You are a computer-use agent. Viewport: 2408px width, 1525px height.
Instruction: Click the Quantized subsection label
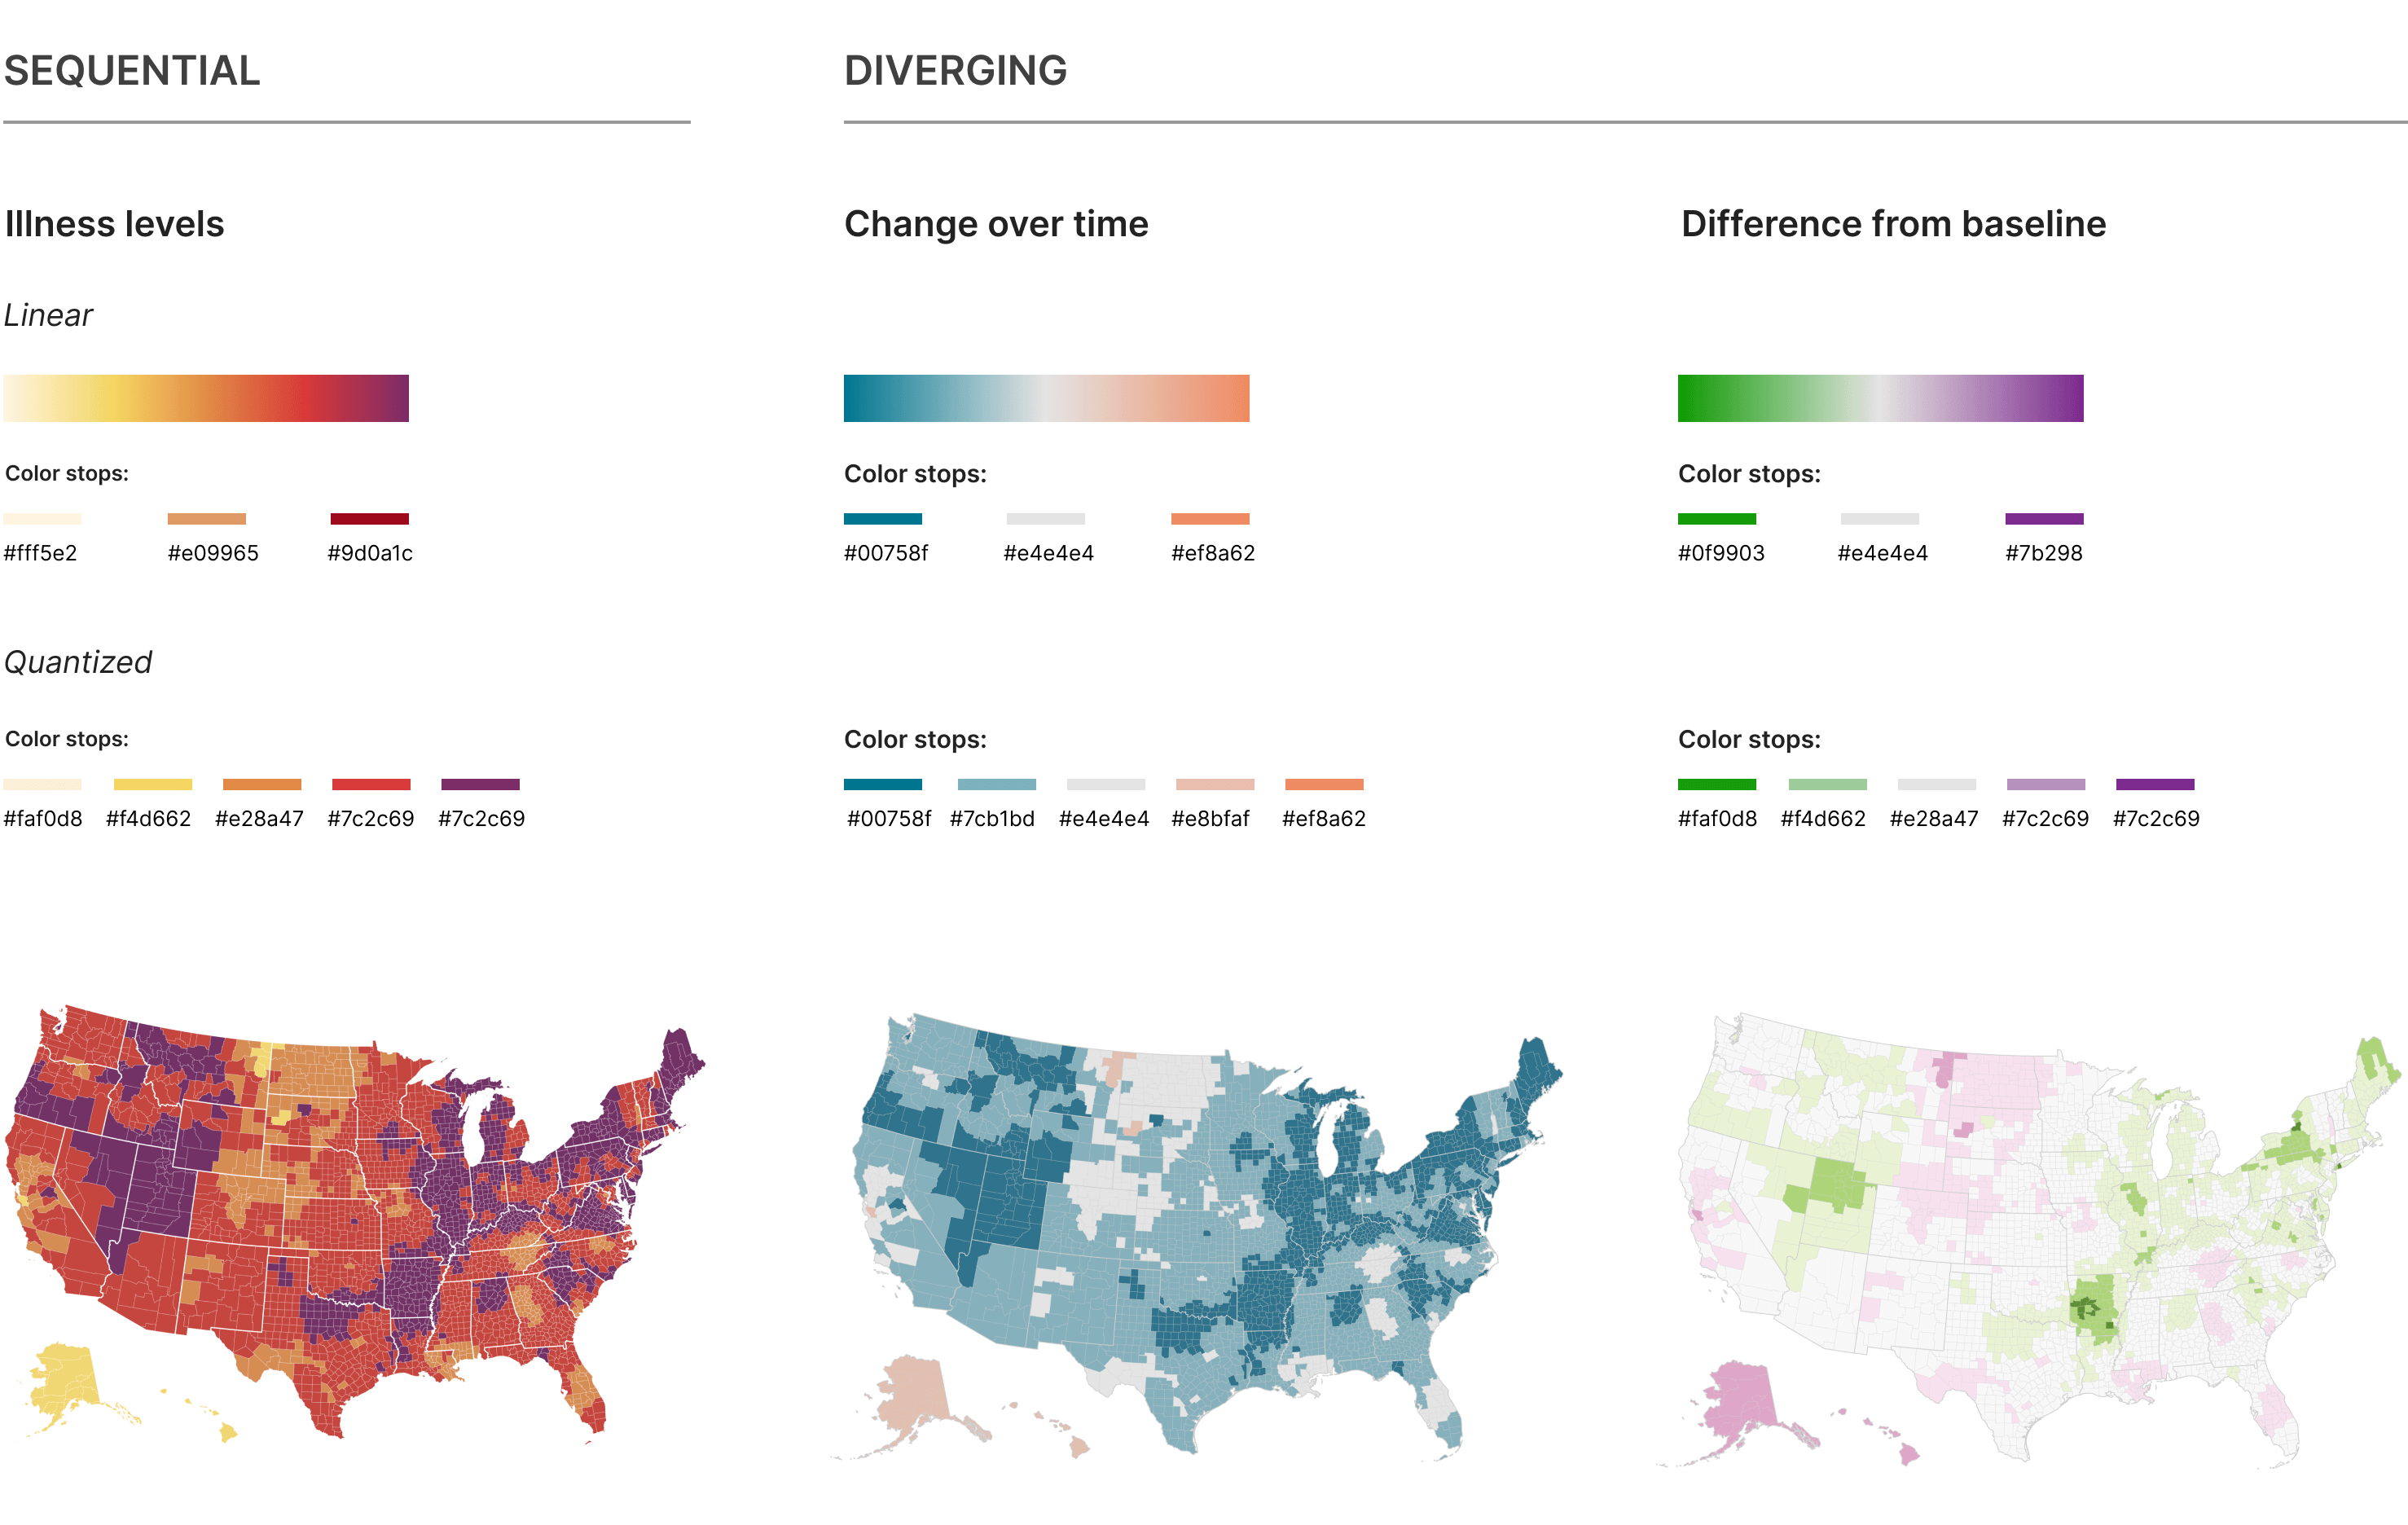click(78, 662)
